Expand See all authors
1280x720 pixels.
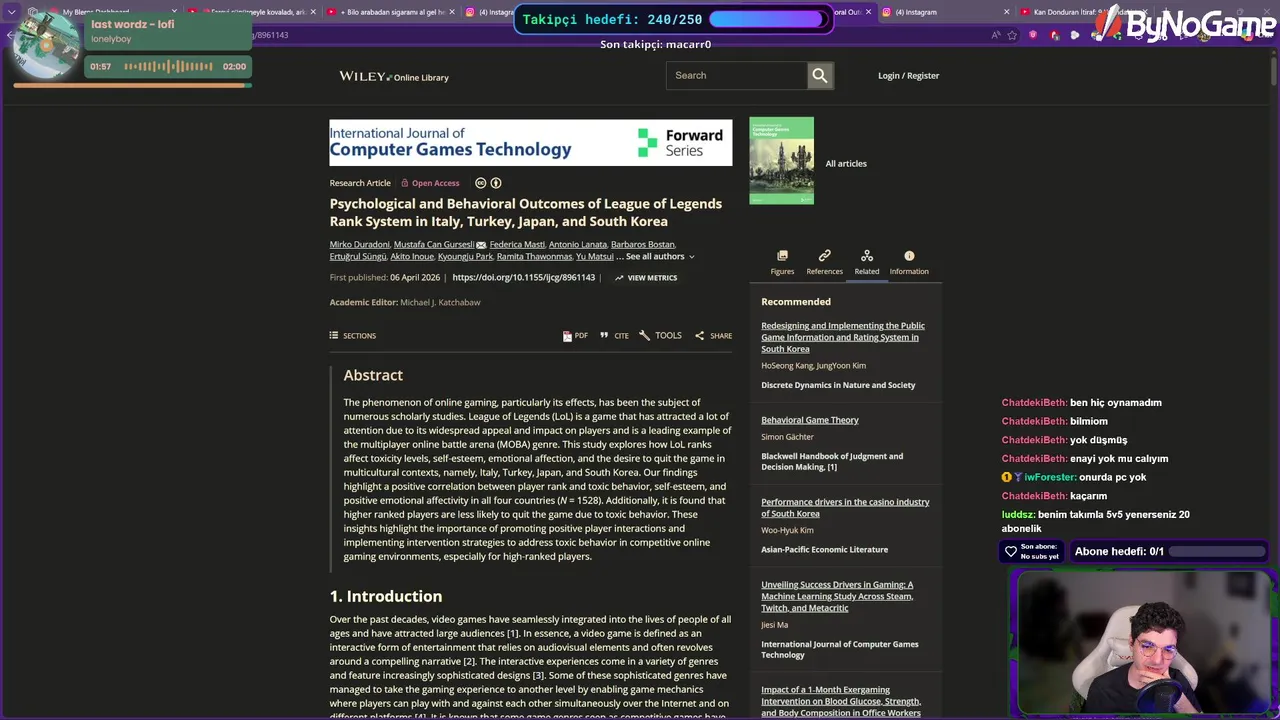tap(660, 257)
